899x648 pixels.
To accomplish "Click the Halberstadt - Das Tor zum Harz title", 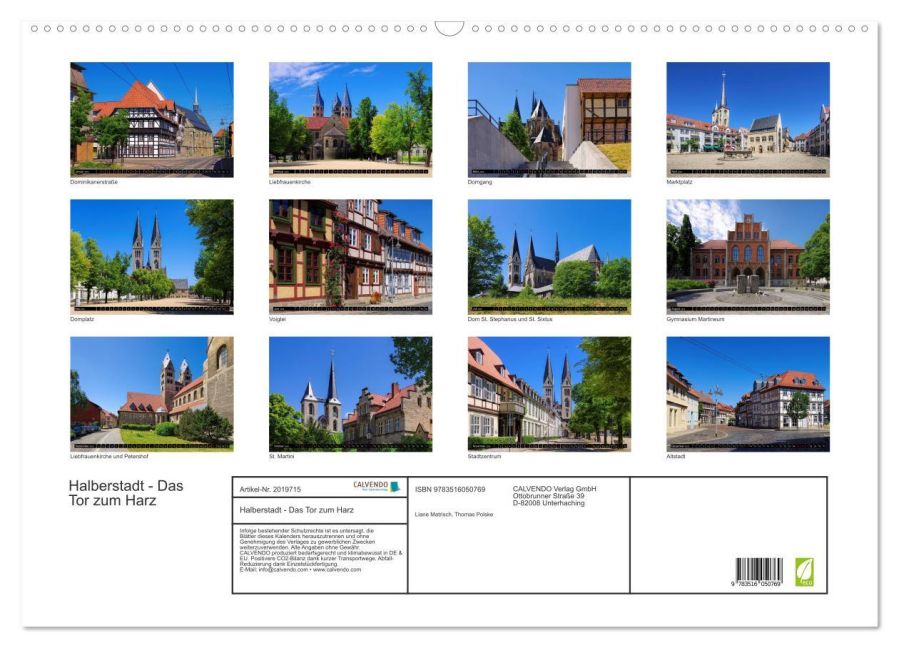I will click(x=128, y=491).
